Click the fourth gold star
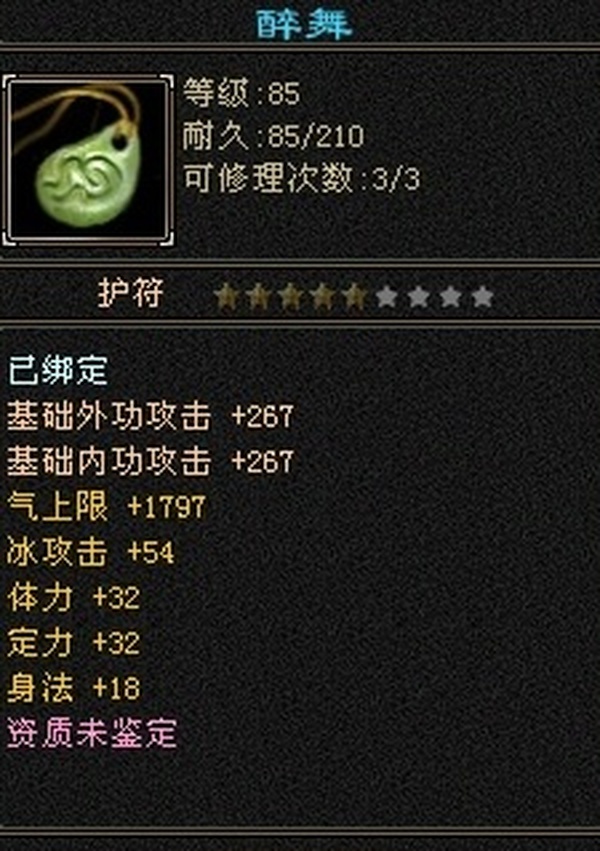Viewport: 600px width, 851px height. tap(322, 297)
